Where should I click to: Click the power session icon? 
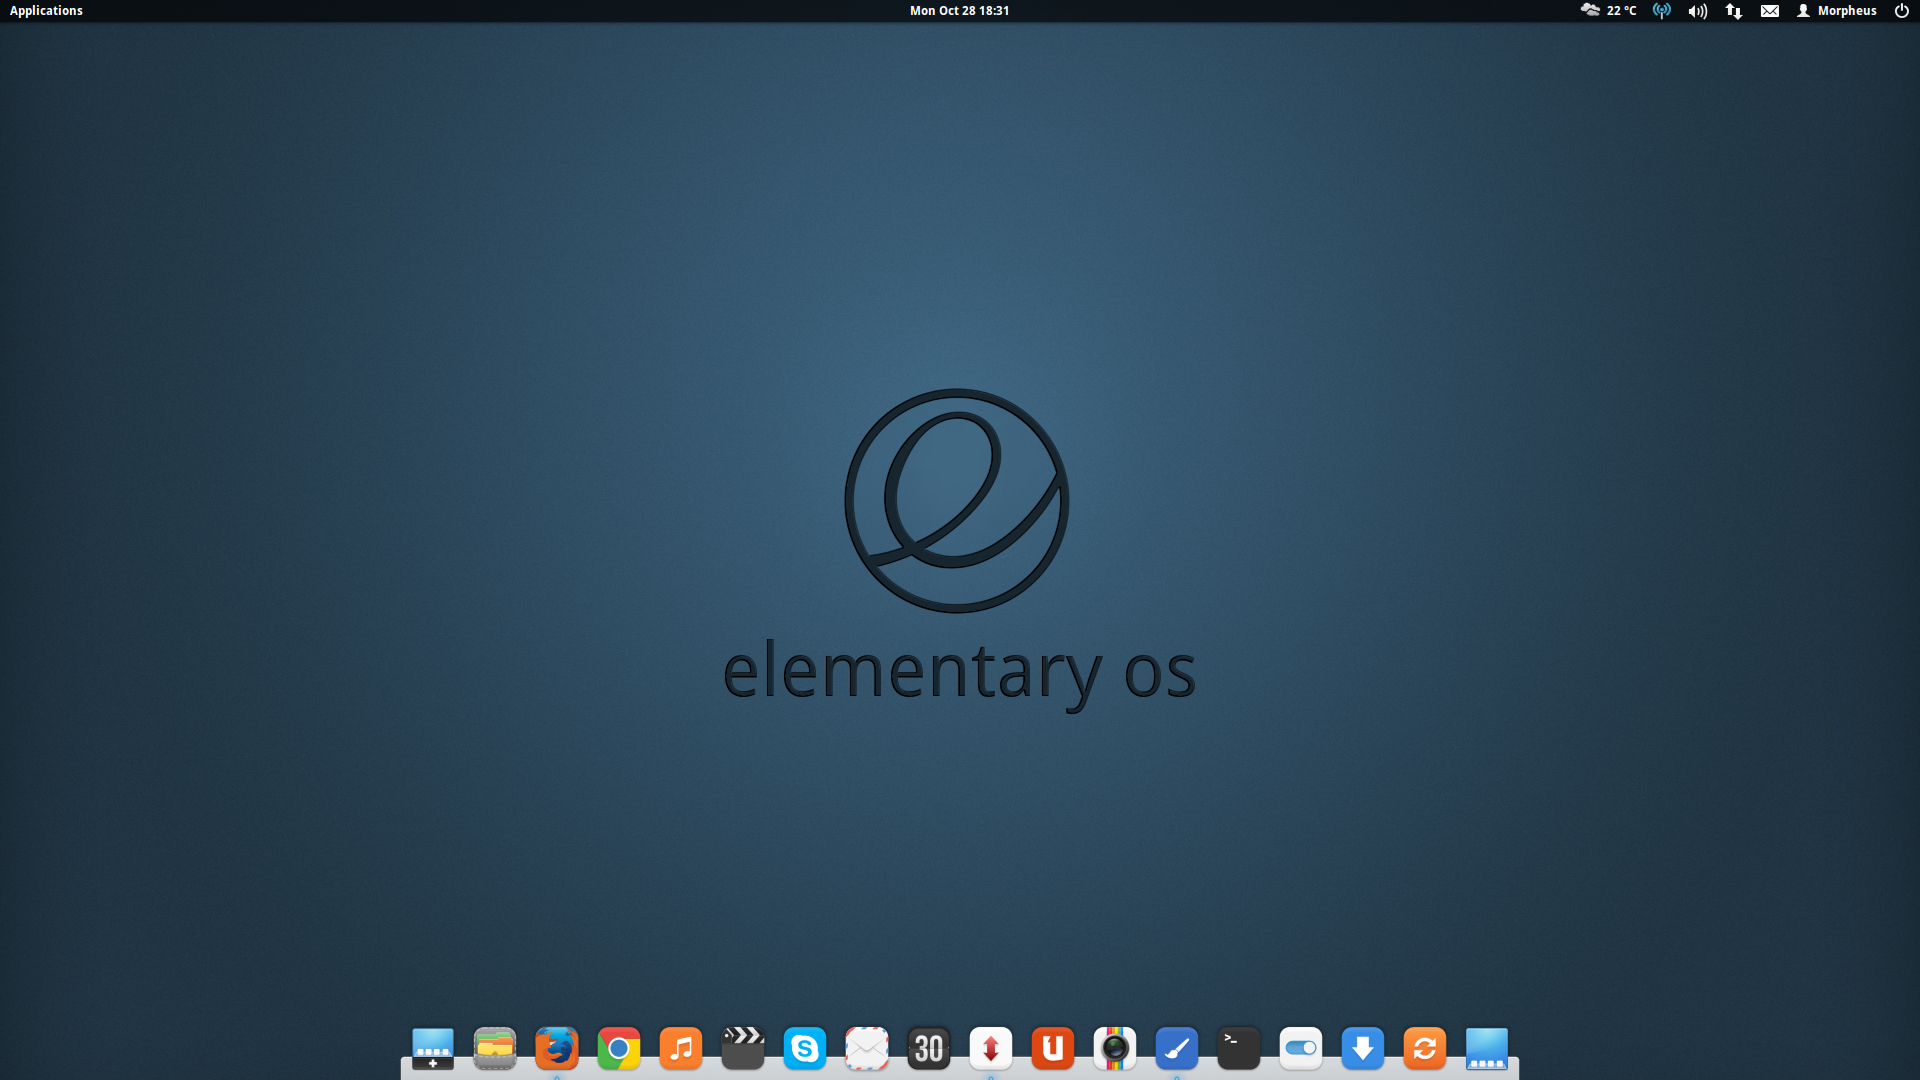click(1902, 11)
